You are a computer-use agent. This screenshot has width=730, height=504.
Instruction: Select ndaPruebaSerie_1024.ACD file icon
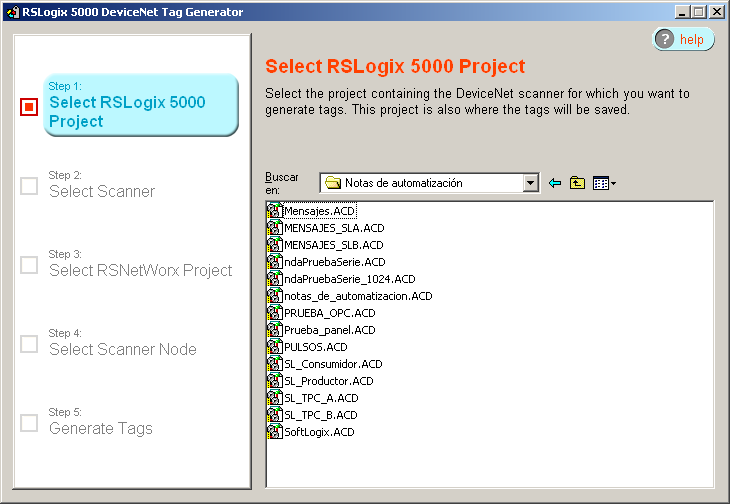pos(275,279)
